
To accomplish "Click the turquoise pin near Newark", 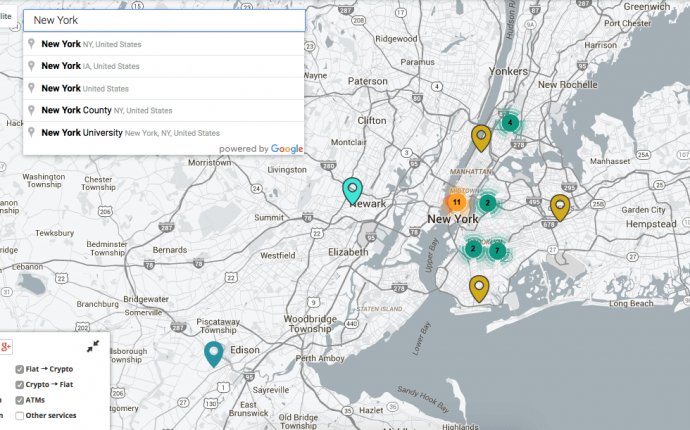I will (x=352, y=191).
